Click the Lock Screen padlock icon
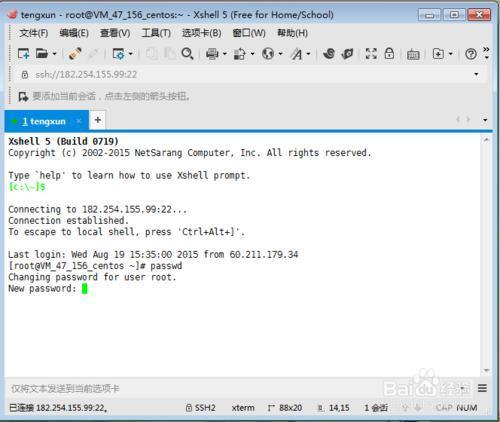The height and width of the screenshot is (422, 500). click(389, 53)
